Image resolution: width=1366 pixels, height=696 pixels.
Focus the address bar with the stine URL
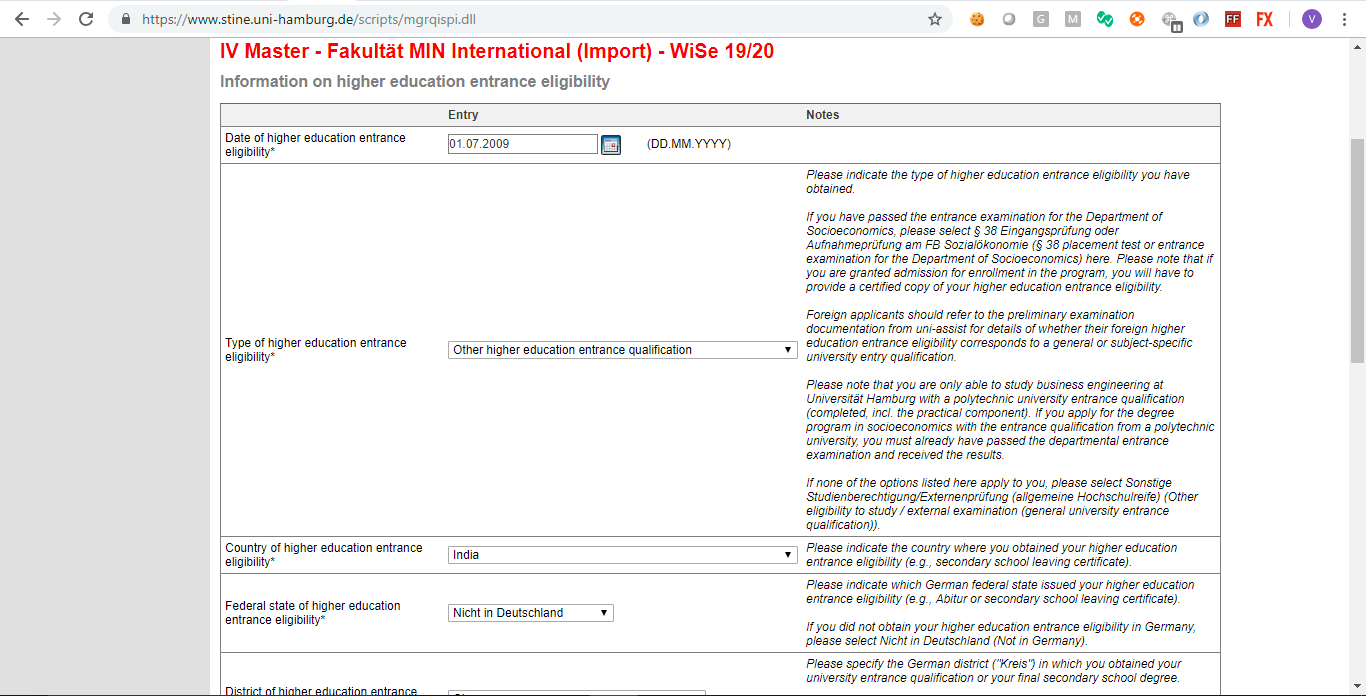(x=500, y=19)
